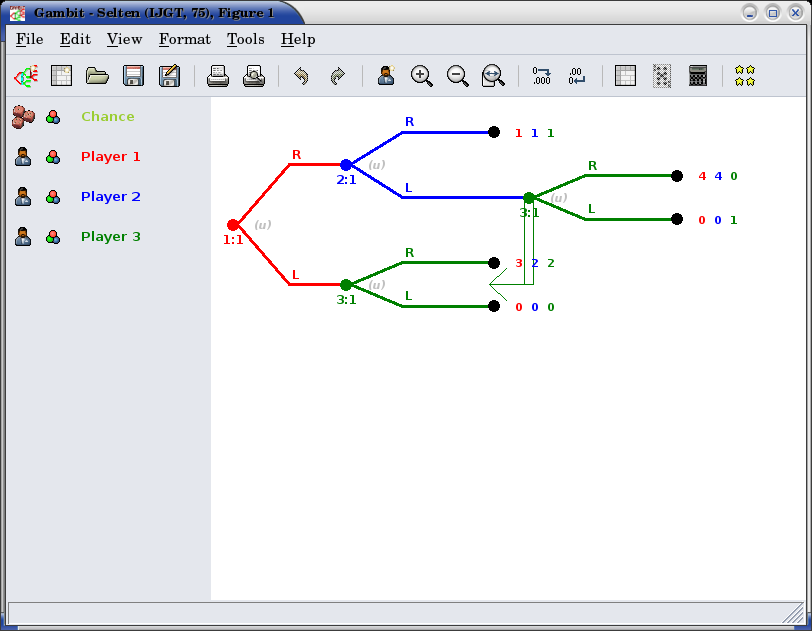812x631 pixels.
Task: Increase displayed decimal places
Action: [542, 76]
